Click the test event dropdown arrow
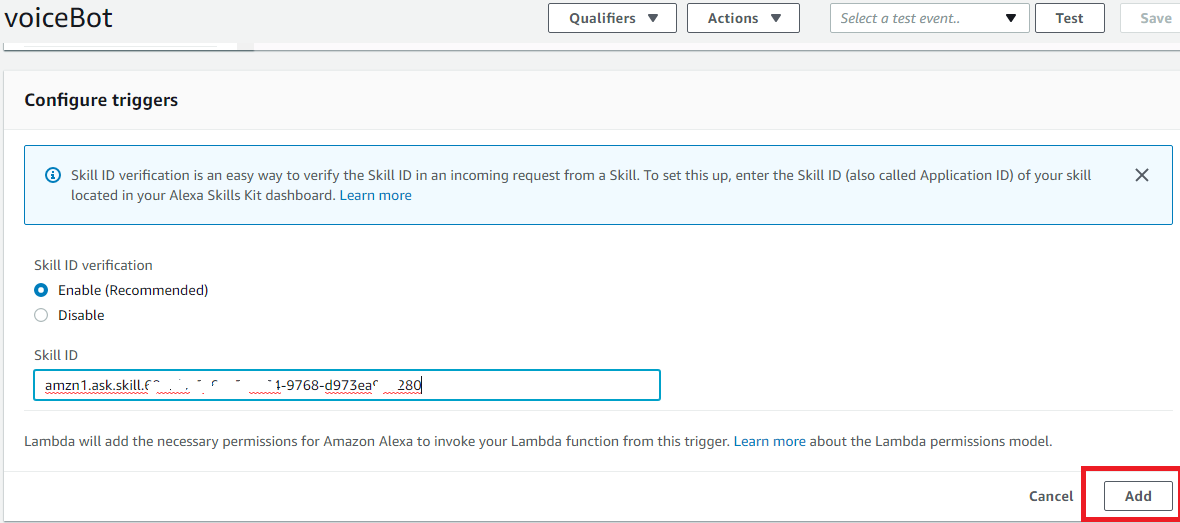1180x523 pixels. click(1011, 18)
